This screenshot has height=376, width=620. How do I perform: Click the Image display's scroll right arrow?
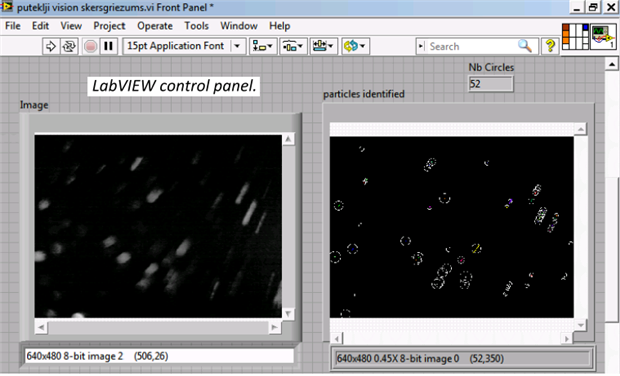[x=274, y=327]
